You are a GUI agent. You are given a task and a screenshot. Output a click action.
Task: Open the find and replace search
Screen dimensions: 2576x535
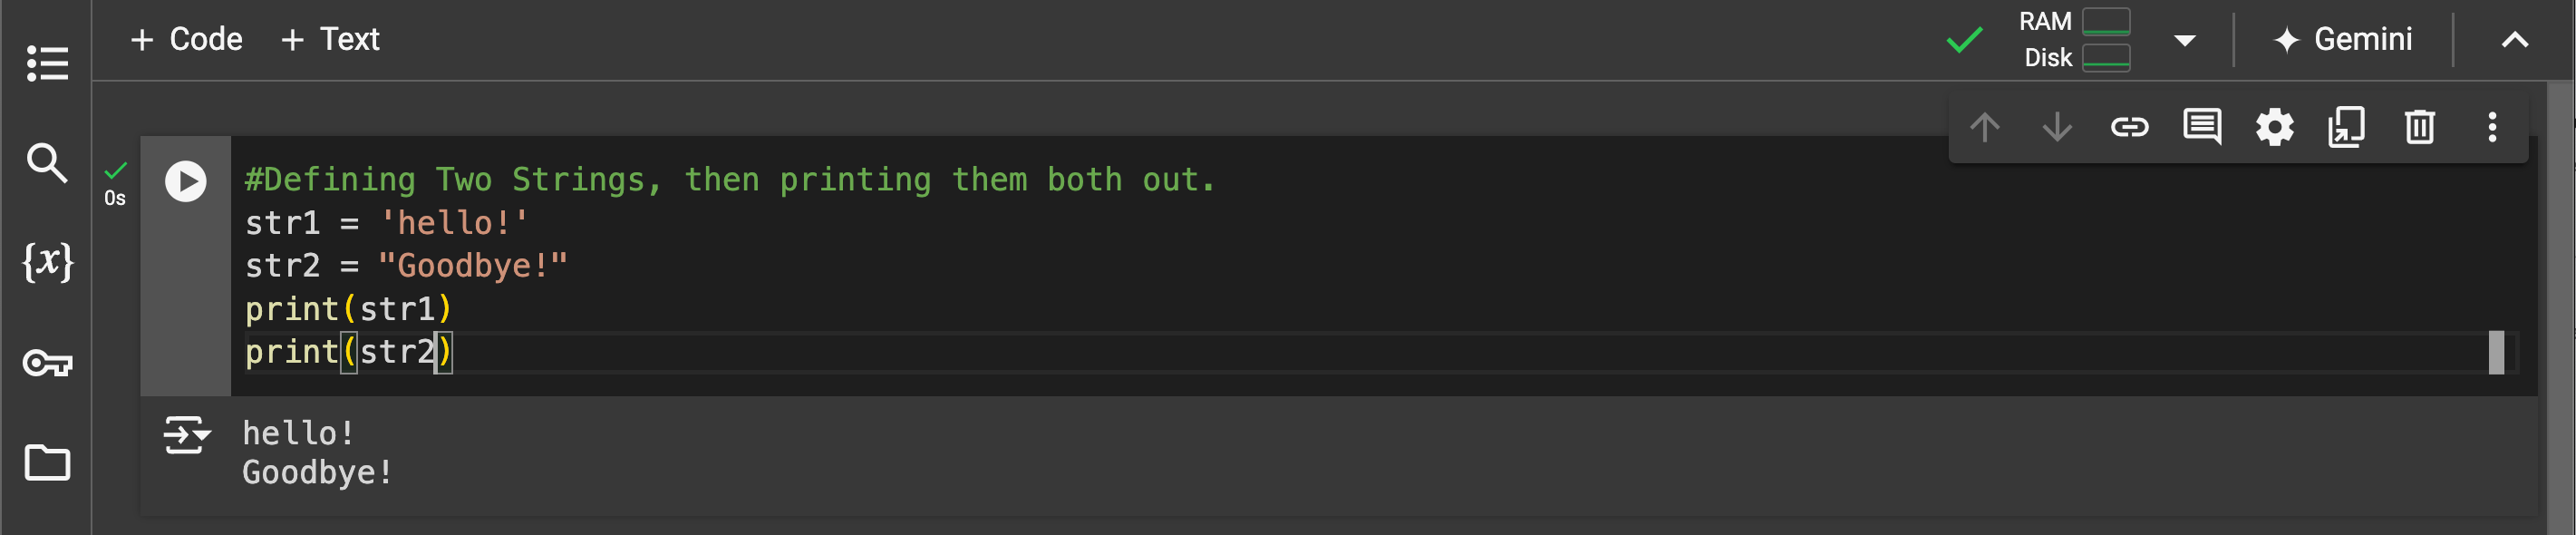47,162
